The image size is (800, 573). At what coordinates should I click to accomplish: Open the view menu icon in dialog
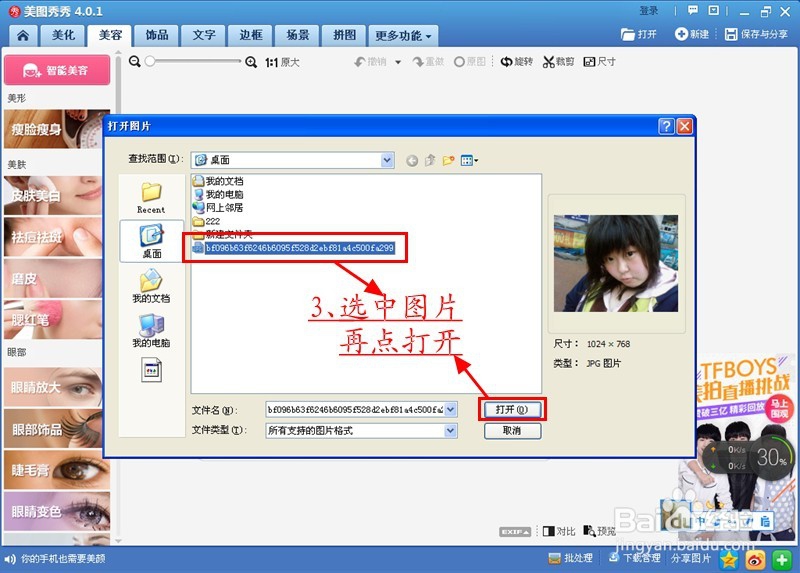[469, 161]
